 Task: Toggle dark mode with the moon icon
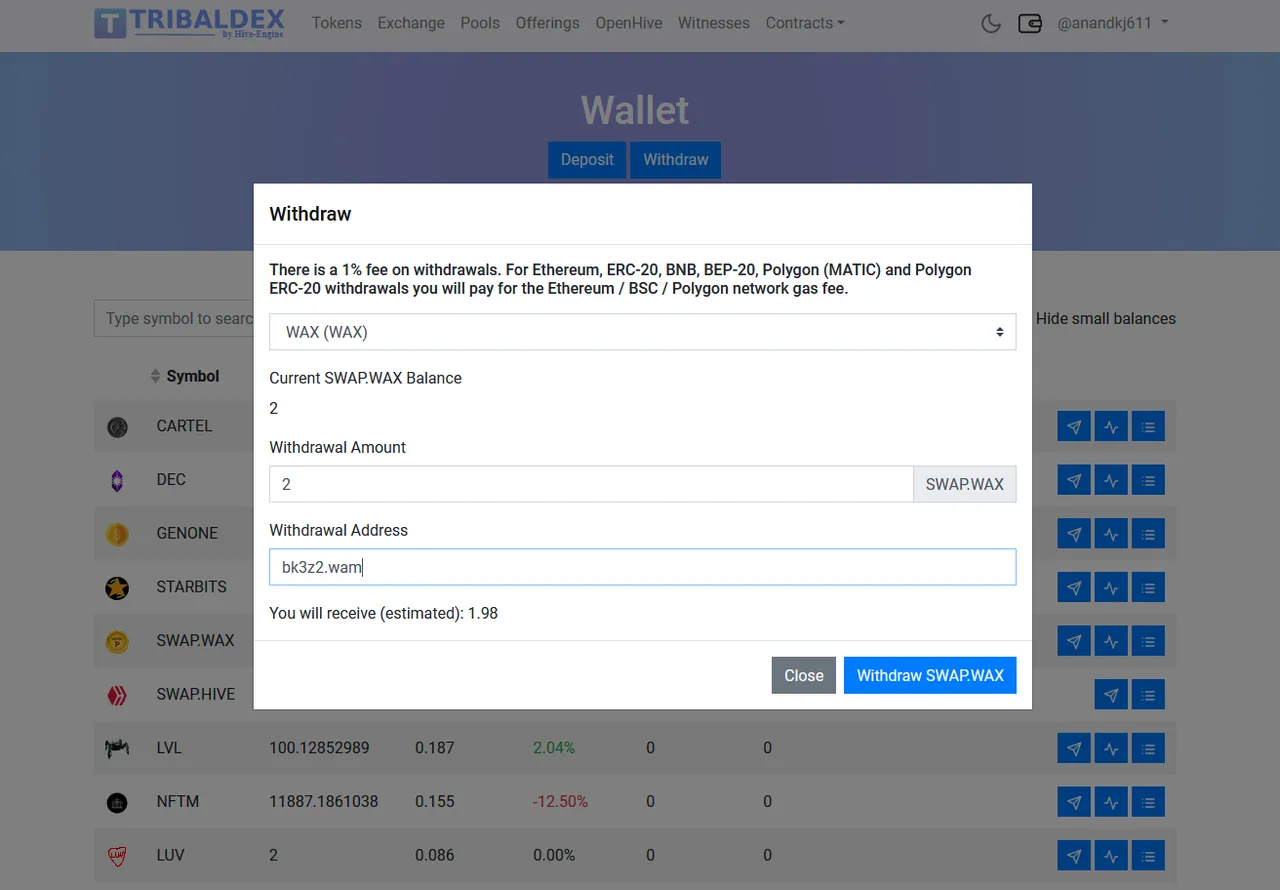point(991,23)
